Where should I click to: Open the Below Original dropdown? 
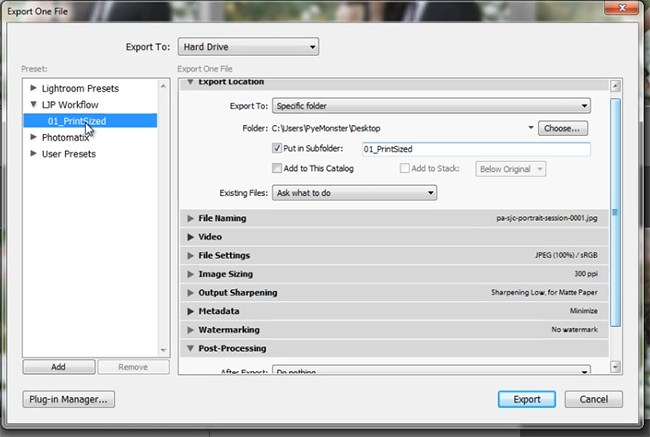[510, 169]
